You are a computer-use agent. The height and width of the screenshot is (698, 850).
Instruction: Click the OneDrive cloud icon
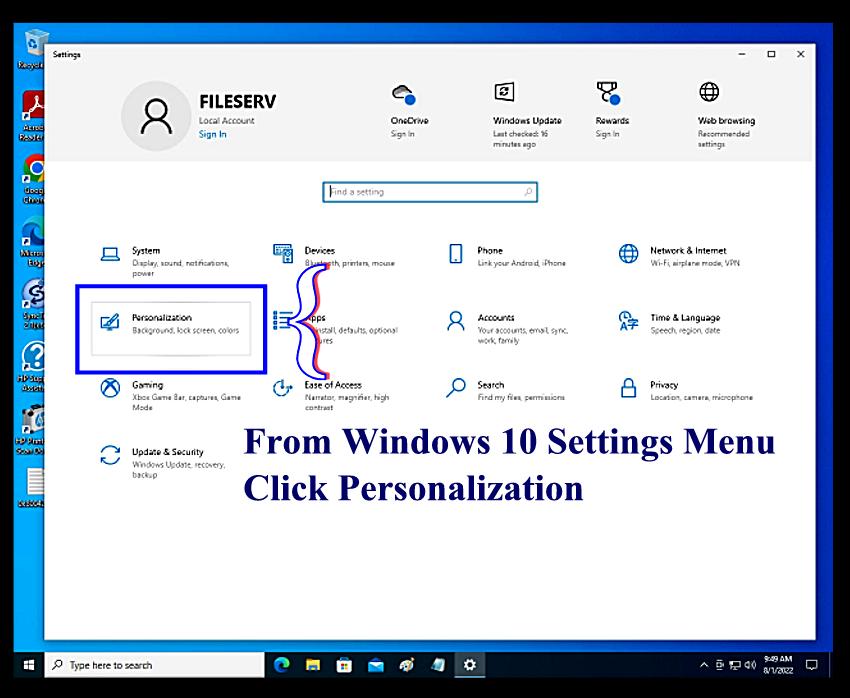[403, 94]
